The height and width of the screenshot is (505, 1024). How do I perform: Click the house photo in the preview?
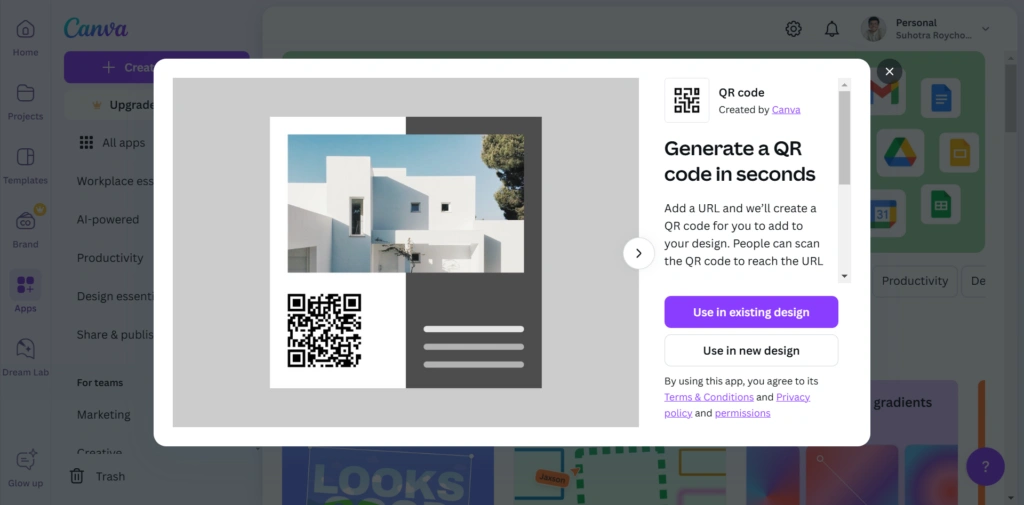[x=406, y=203]
